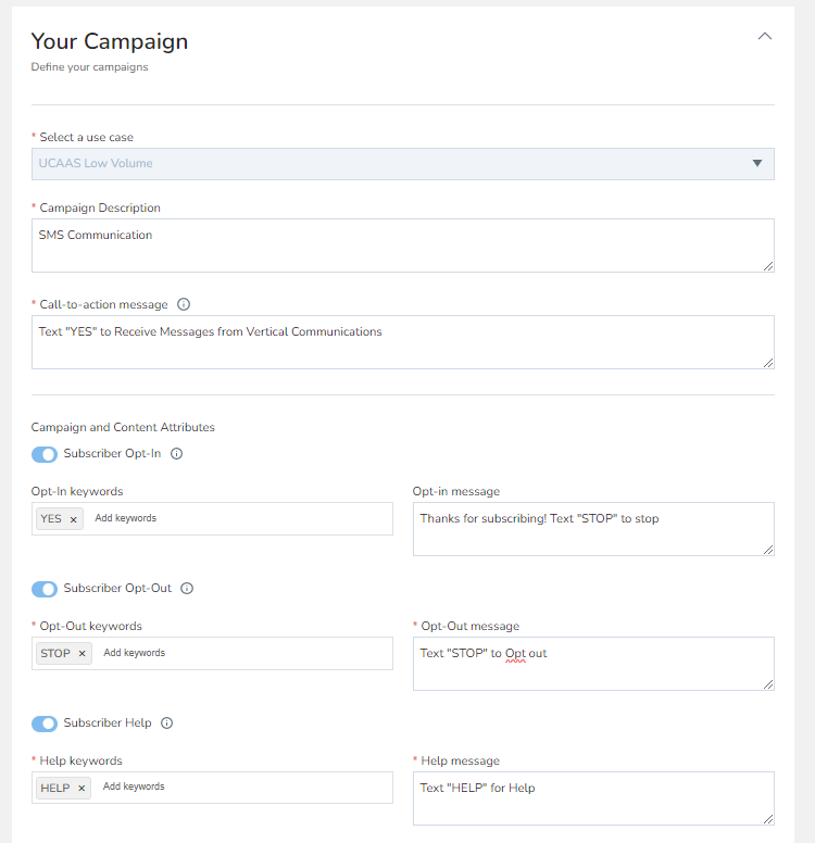Click the Help message text area
This screenshot has height=844, width=816.
[593, 797]
